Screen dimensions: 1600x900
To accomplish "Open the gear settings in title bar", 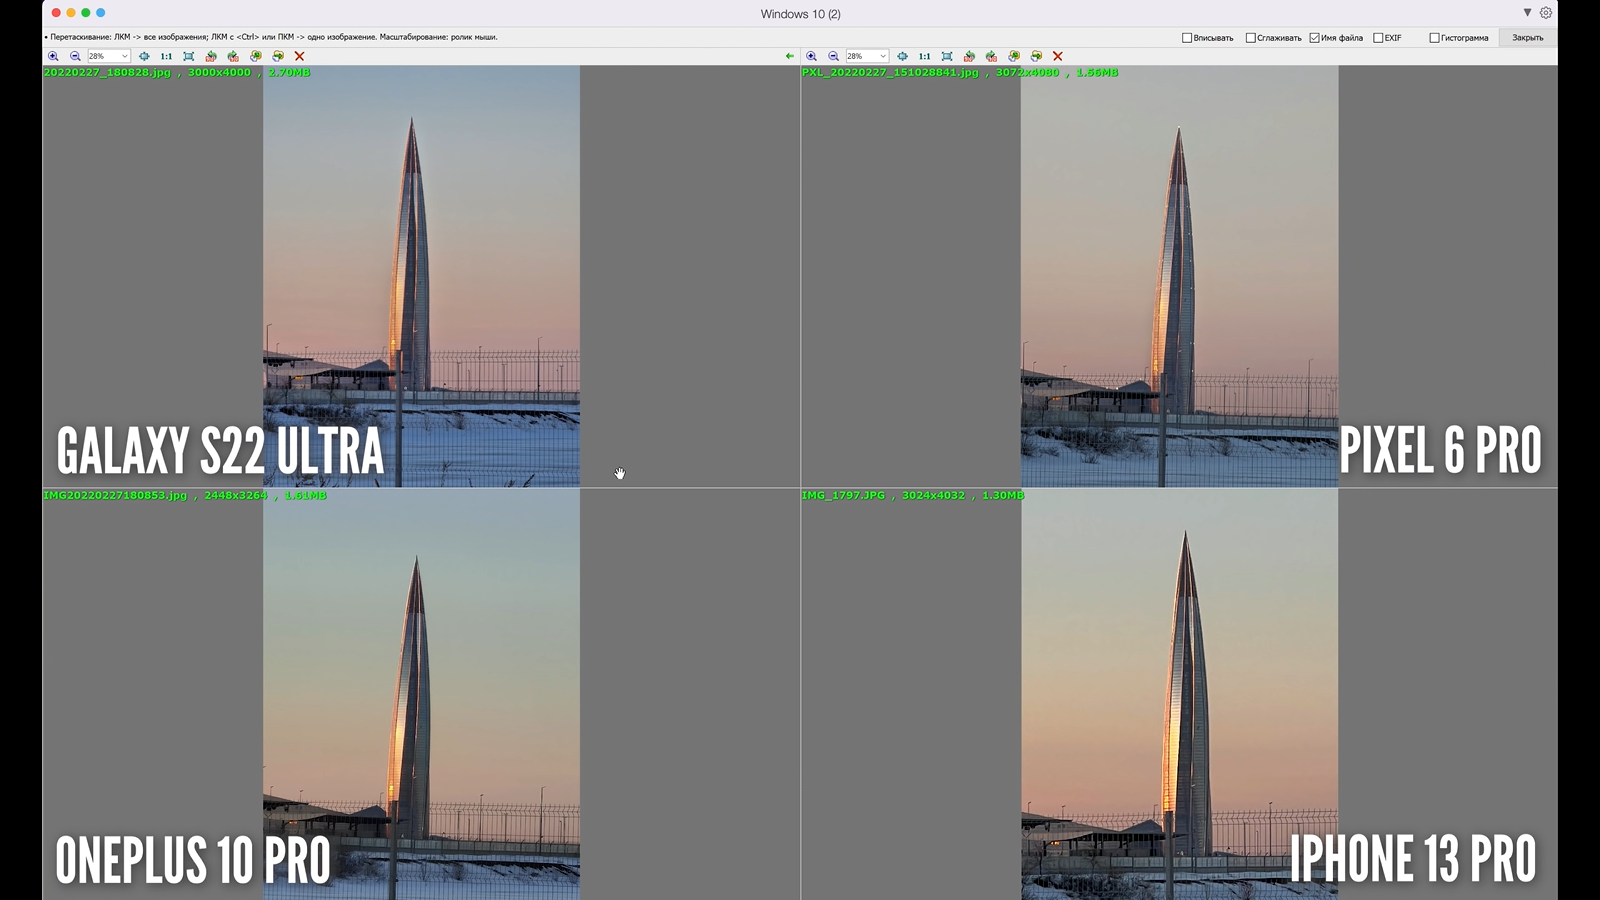I will click(x=1546, y=13).
